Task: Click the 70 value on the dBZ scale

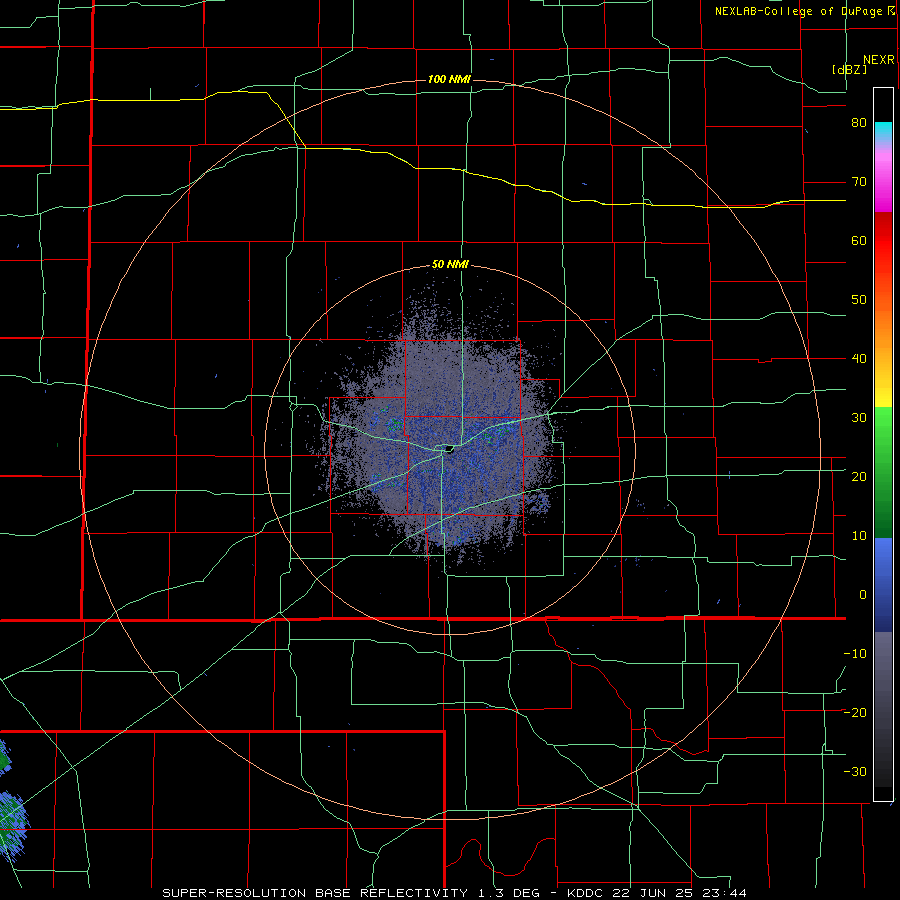Action: point(859,182)
